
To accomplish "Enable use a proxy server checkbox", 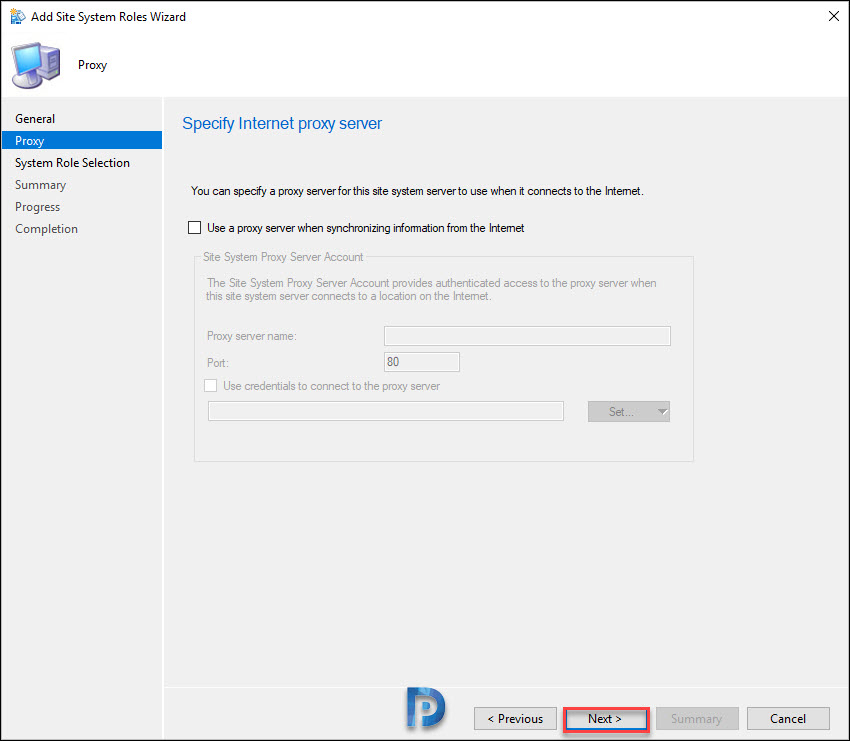I will (x=195, y=228).
